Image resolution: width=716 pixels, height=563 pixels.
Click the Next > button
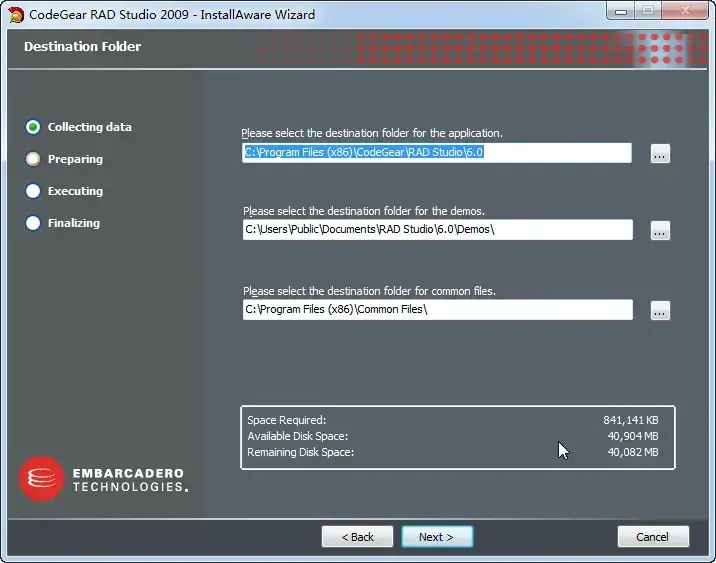[437, 537]
